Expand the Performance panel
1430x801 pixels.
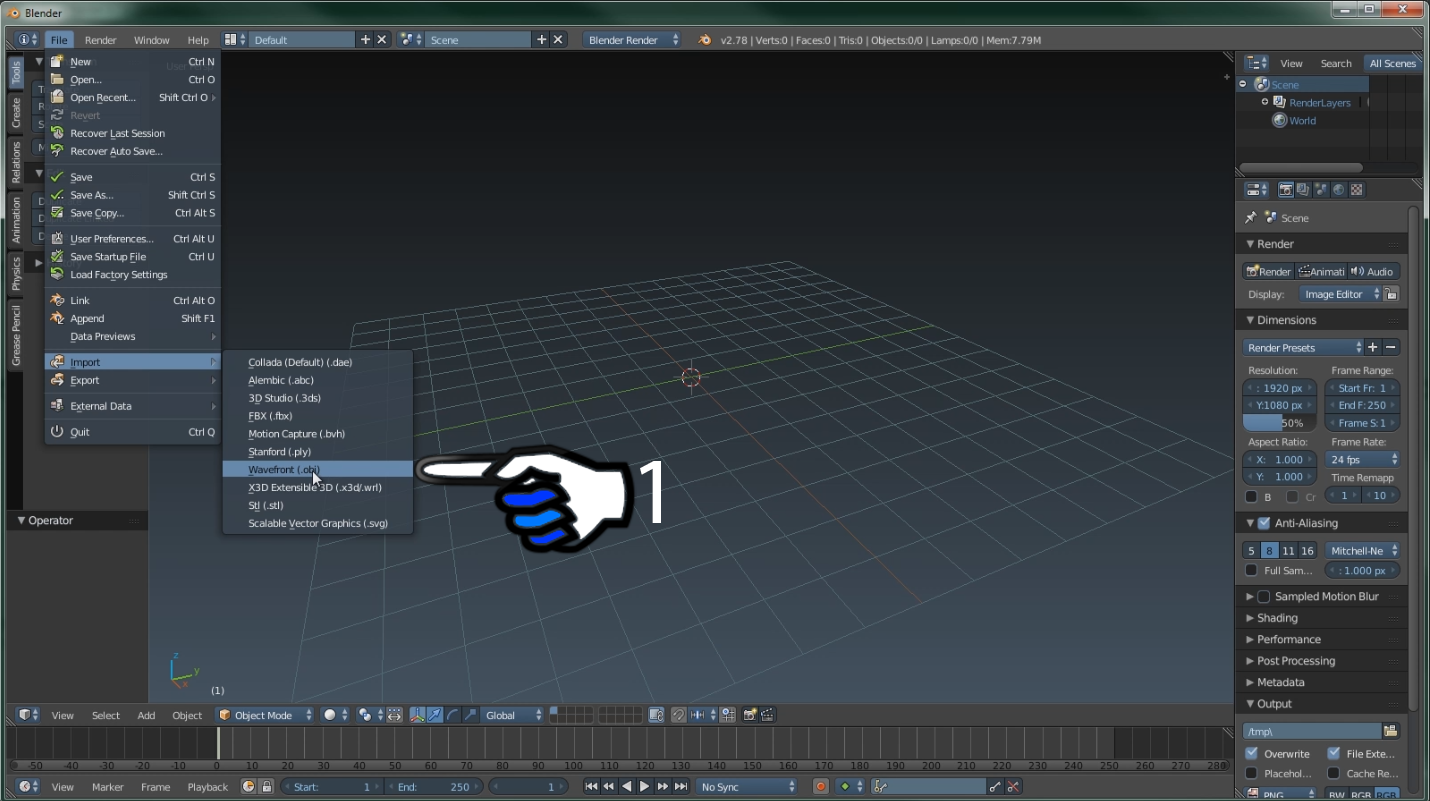tap(1289, 639)
